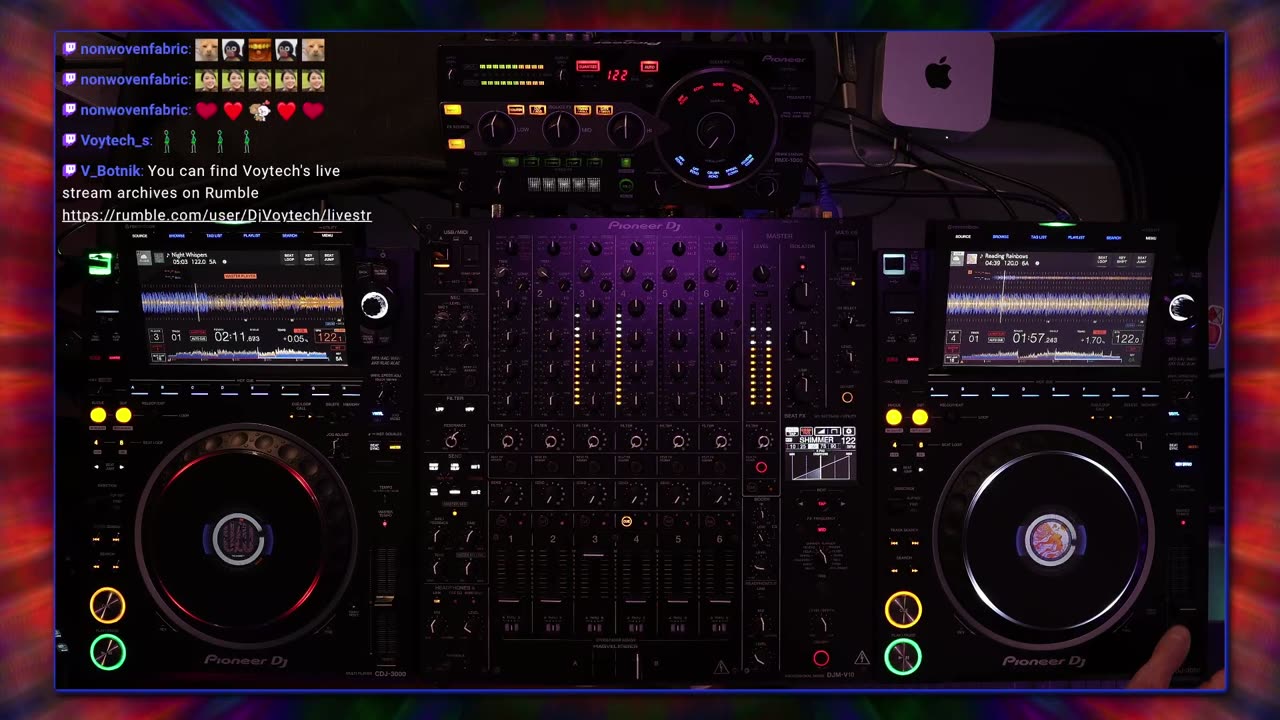The width and height of the screenshot is (1280, 720).
Task: Toggle orange-lit channel 4 CUE on mixer
Action: (627, 521)
